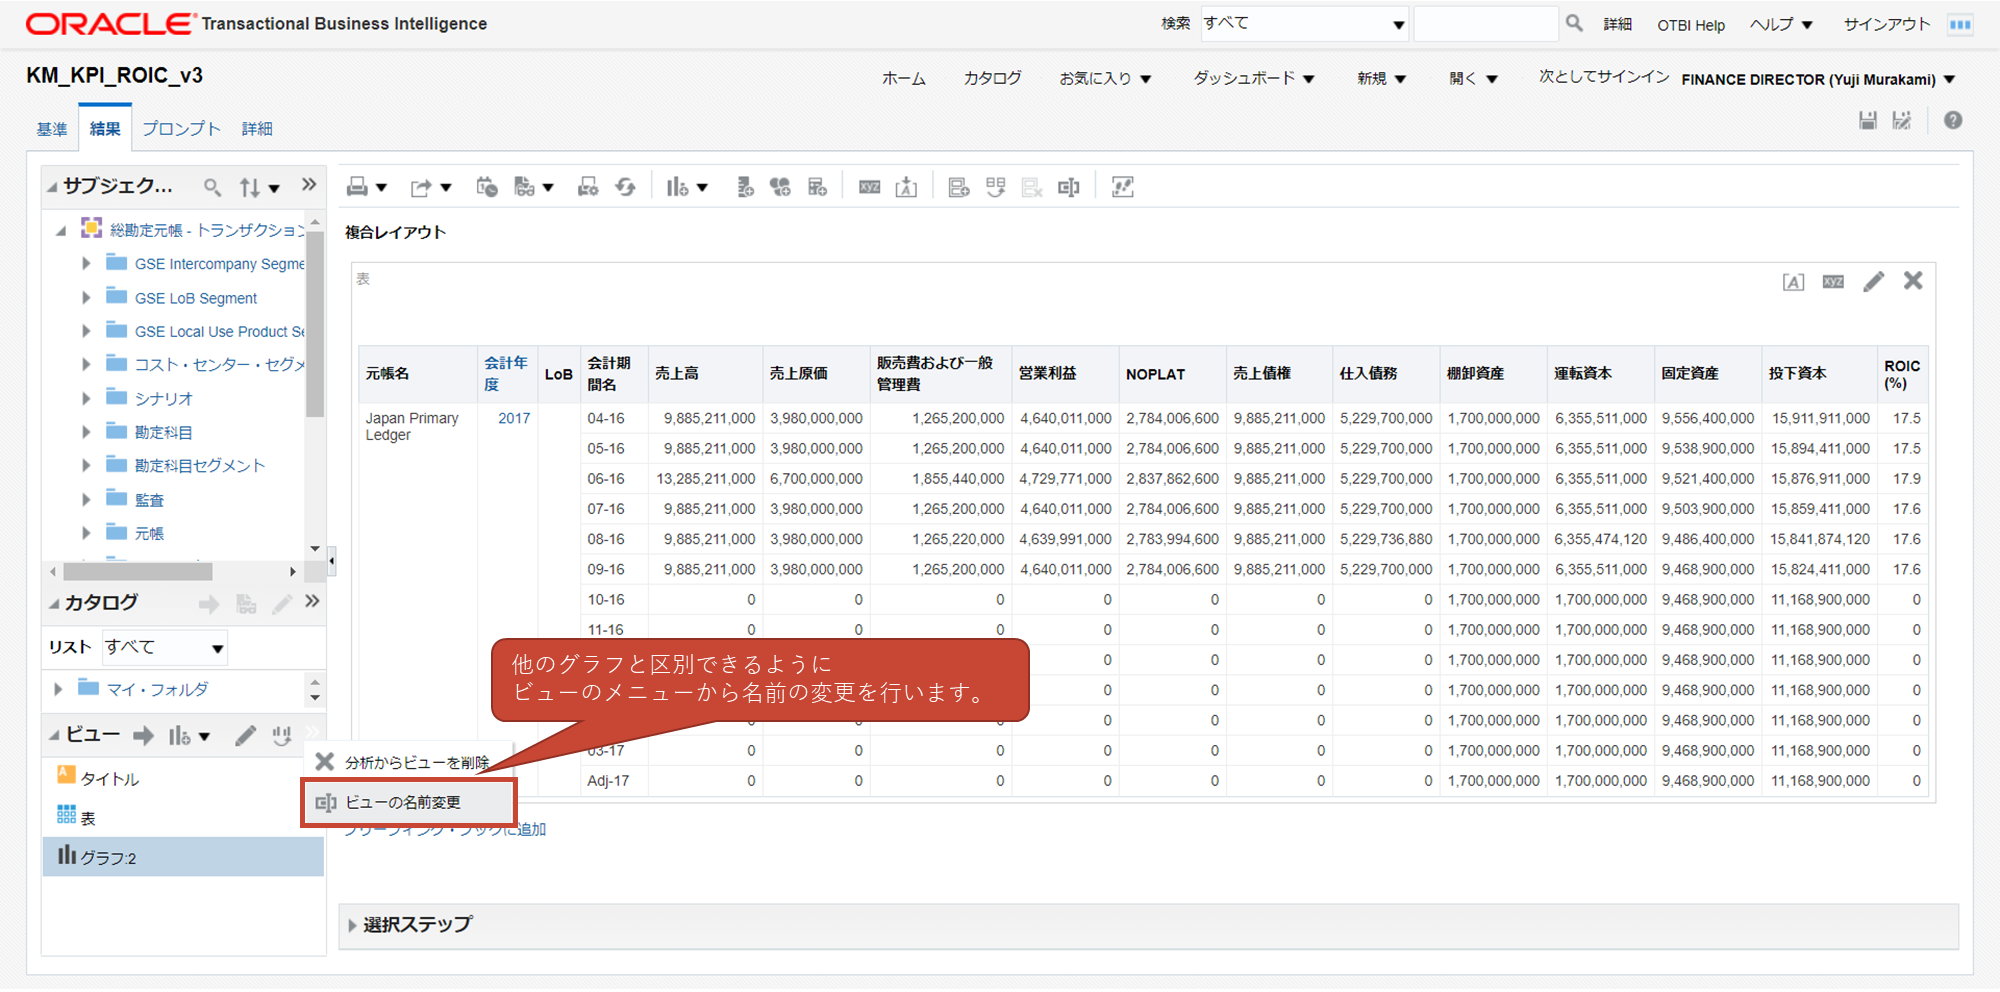
Task: Open the お気に入り menu
Action: [1105, 78]
